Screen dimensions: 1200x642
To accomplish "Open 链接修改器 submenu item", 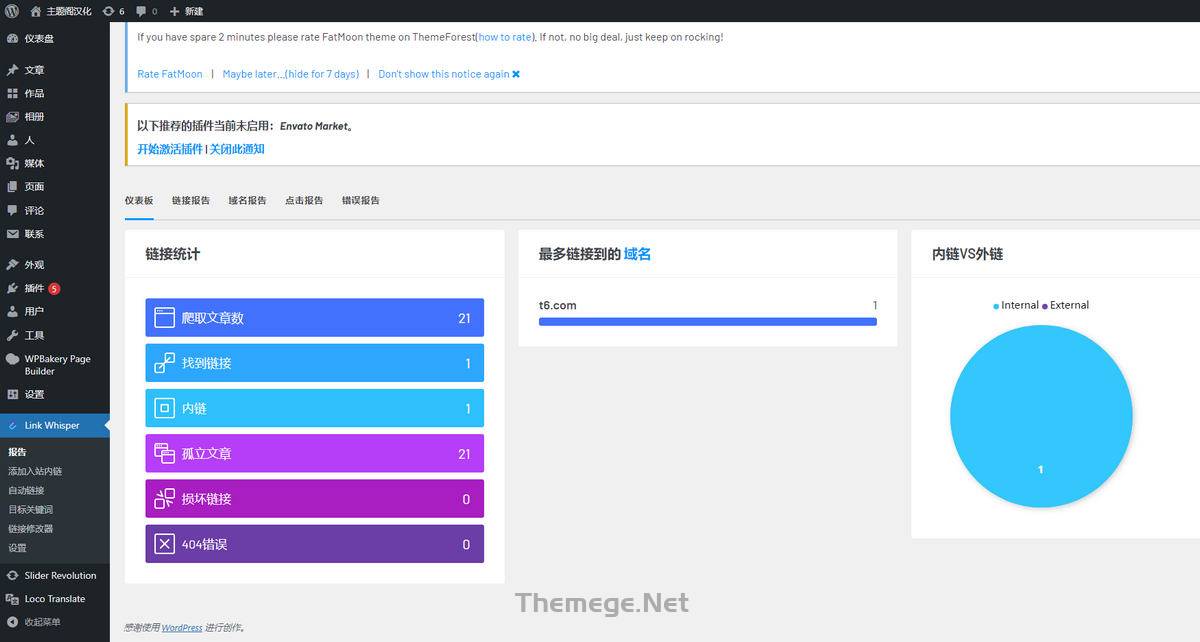I will pos(30,528).
